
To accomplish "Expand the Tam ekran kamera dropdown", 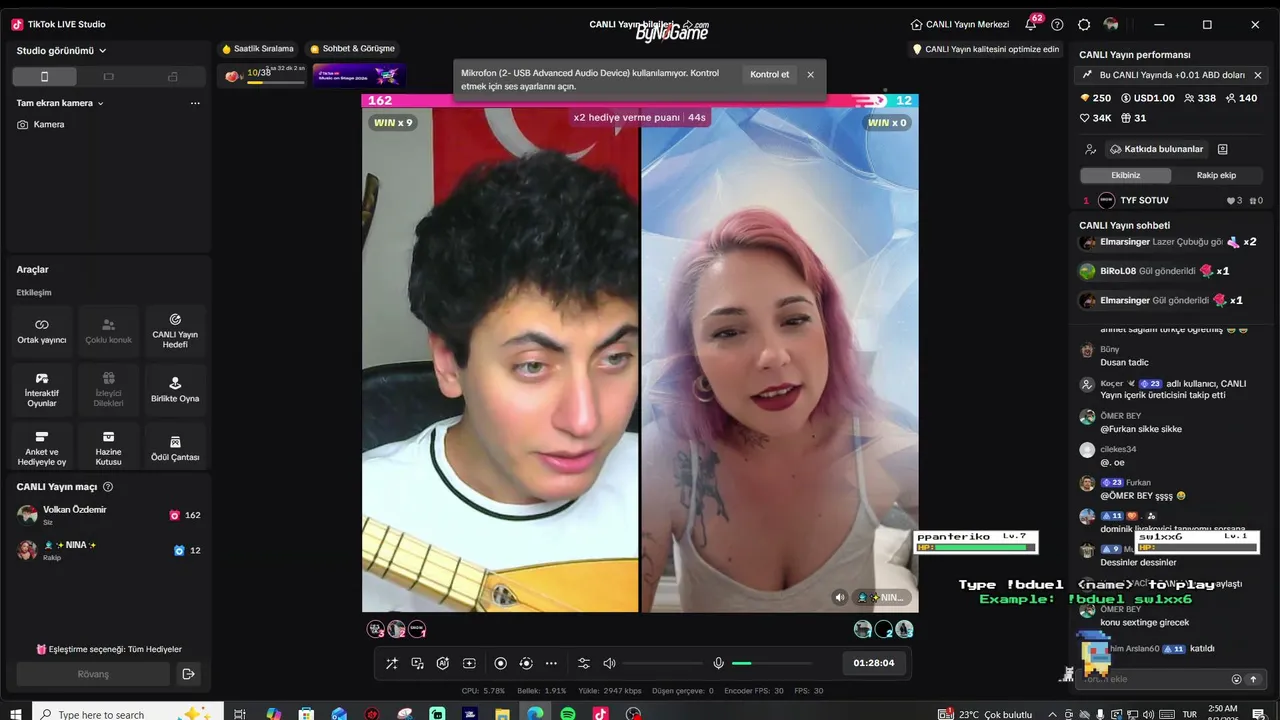I will pos(60,103).
